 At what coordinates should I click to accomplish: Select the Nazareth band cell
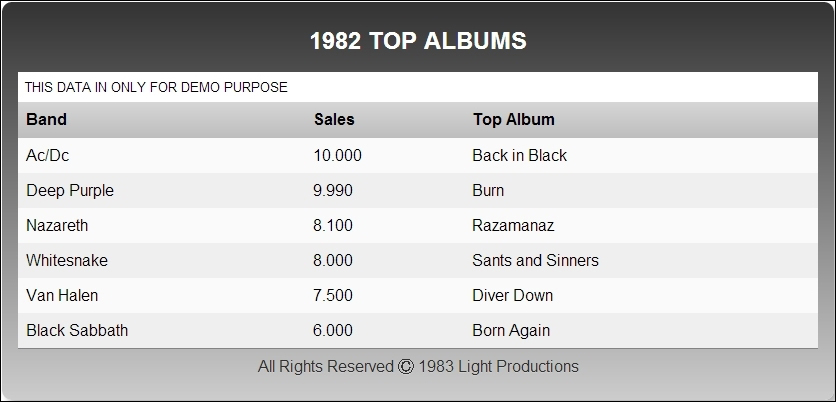[57, 226]
